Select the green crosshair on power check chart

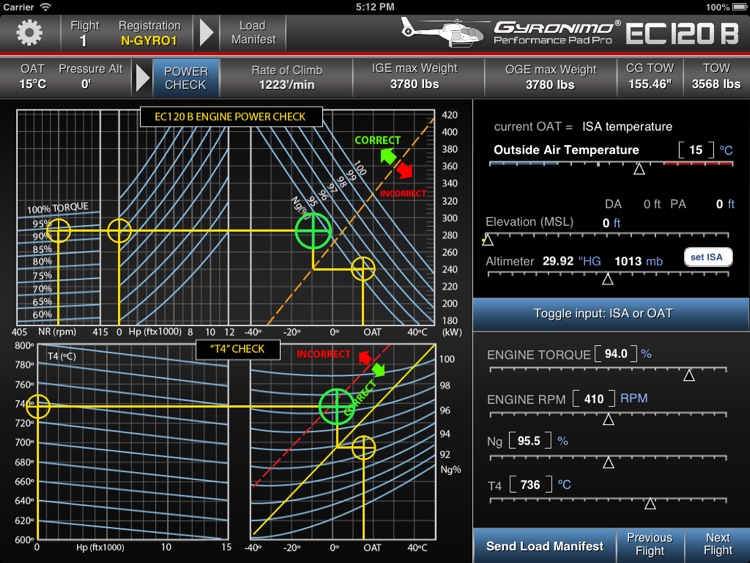(x=313, y=231)
